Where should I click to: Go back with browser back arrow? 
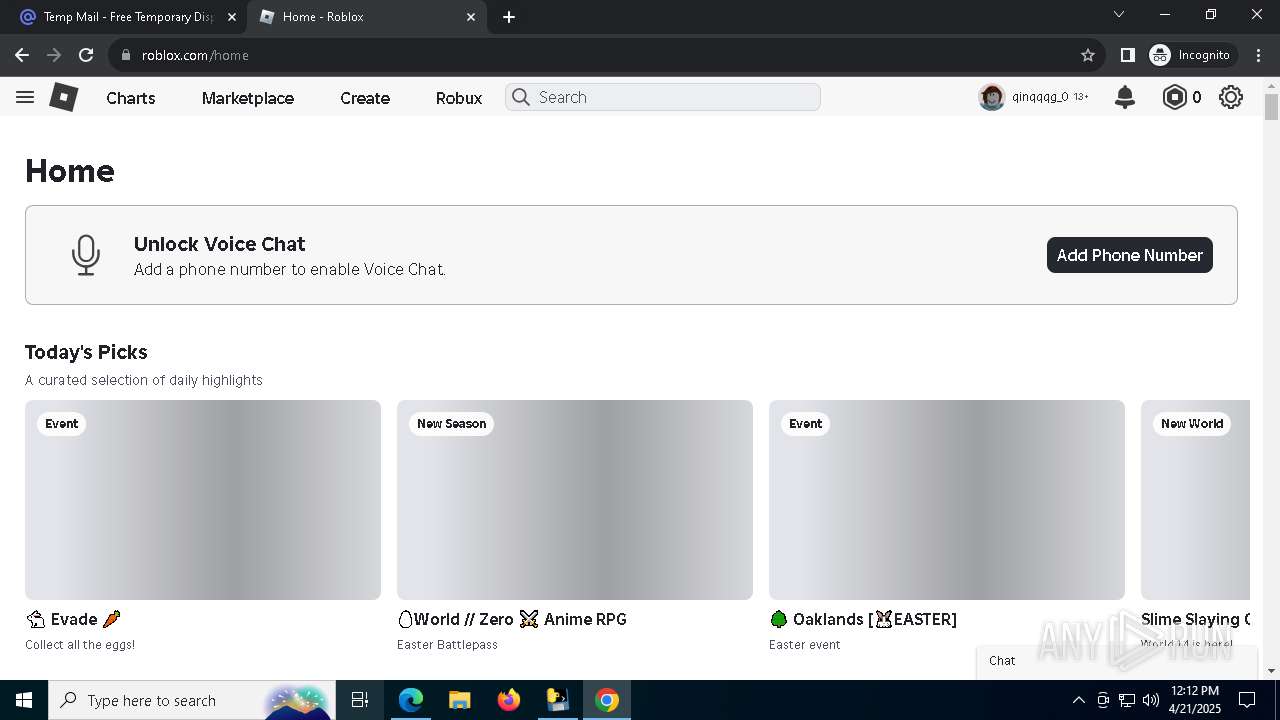click(22, 55)
